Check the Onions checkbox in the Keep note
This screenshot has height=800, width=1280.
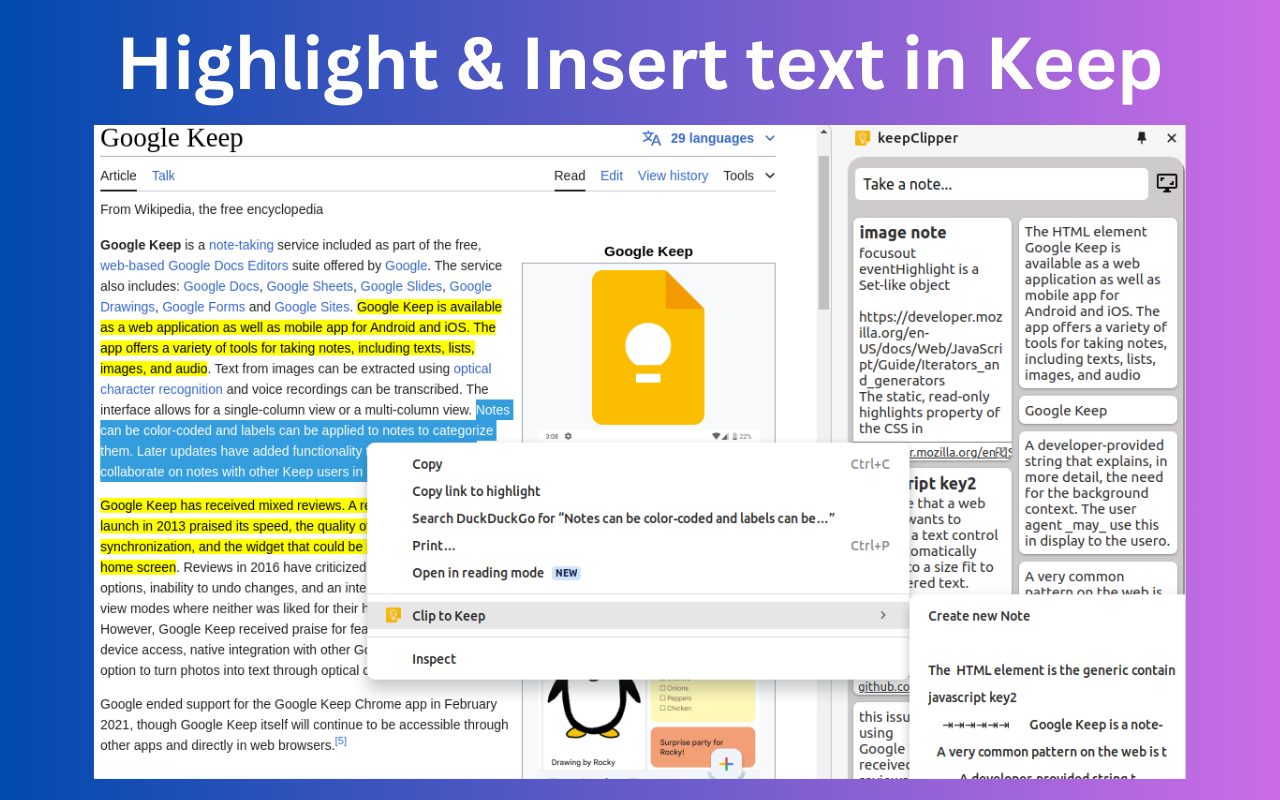[x=663, y=688]
